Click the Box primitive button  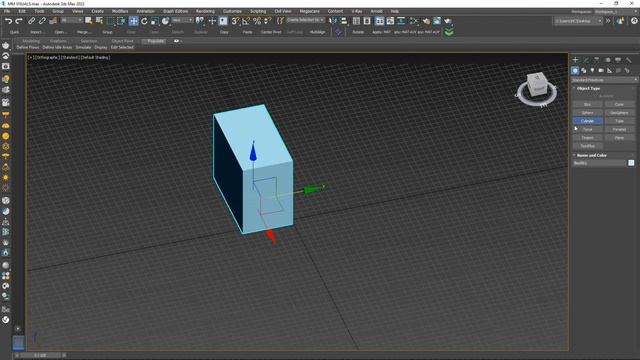pyautogui.click(x=587, y=104)
